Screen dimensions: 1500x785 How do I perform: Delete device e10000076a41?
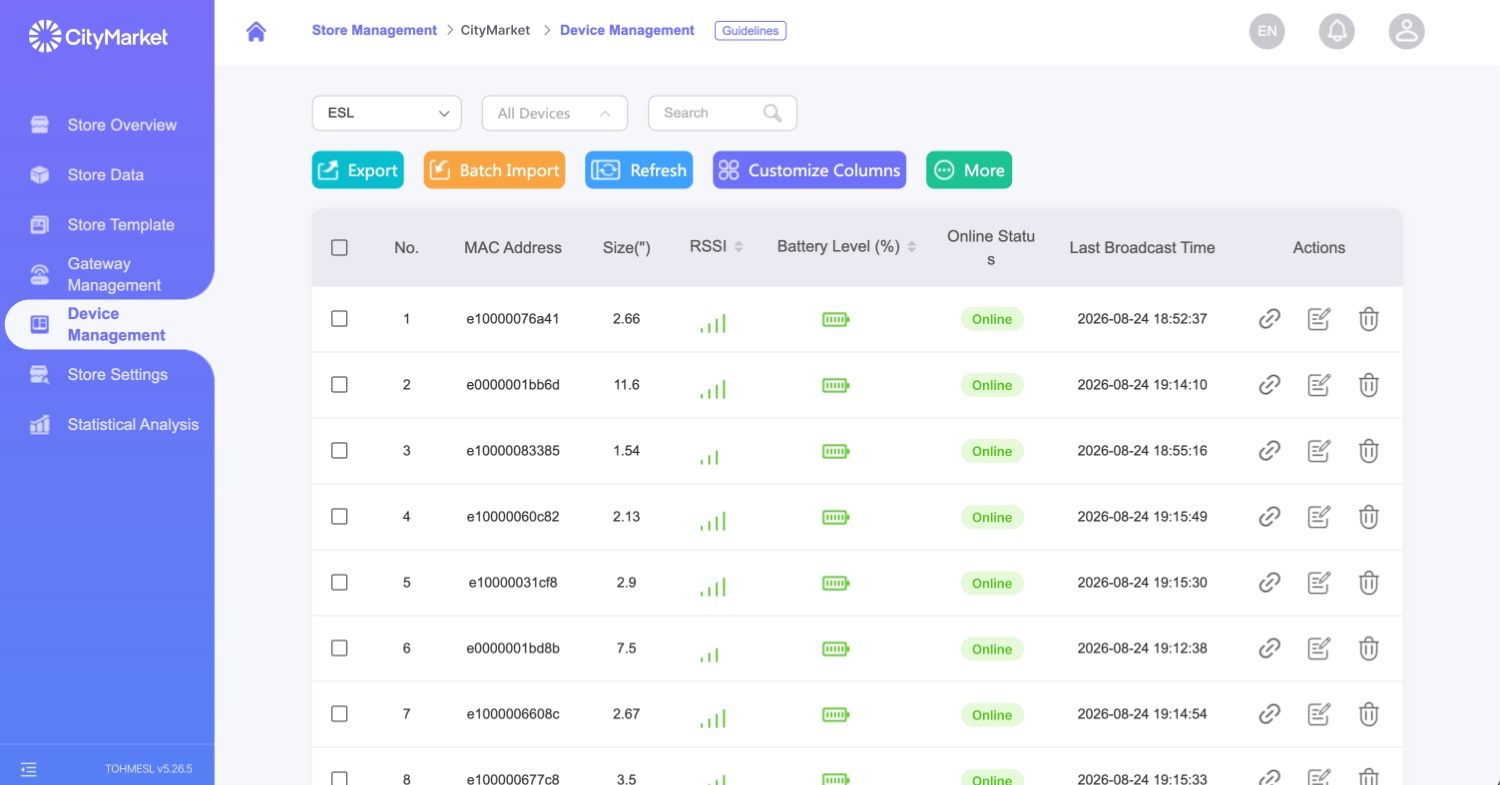(1369, 319)
